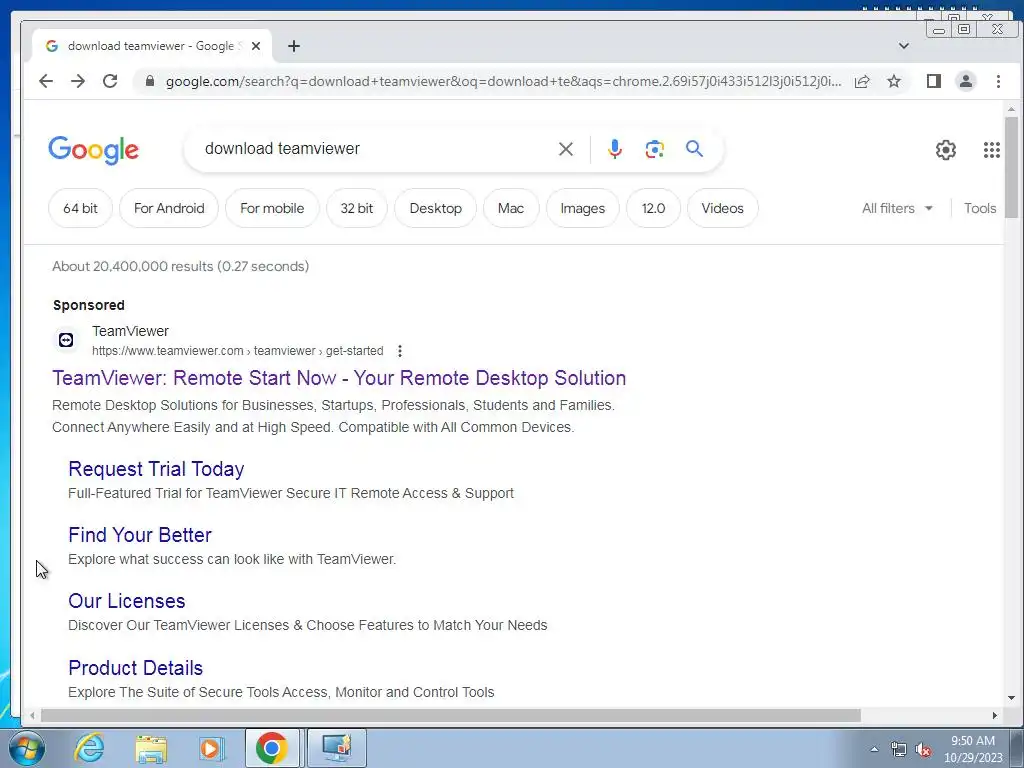Reload the current page
This screenshot has width=1024, height=768.
(x=110, y=81)
